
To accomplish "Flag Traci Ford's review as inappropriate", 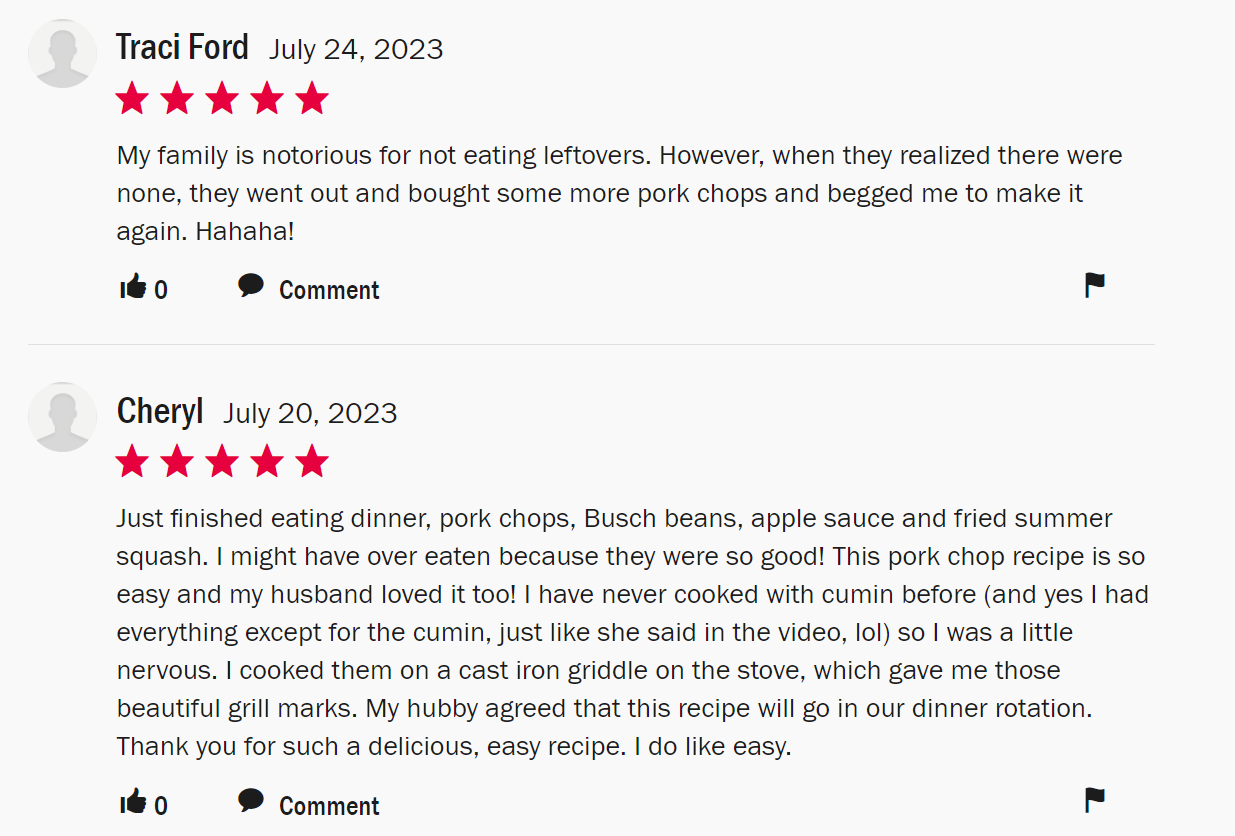I will click(1095, 286).
